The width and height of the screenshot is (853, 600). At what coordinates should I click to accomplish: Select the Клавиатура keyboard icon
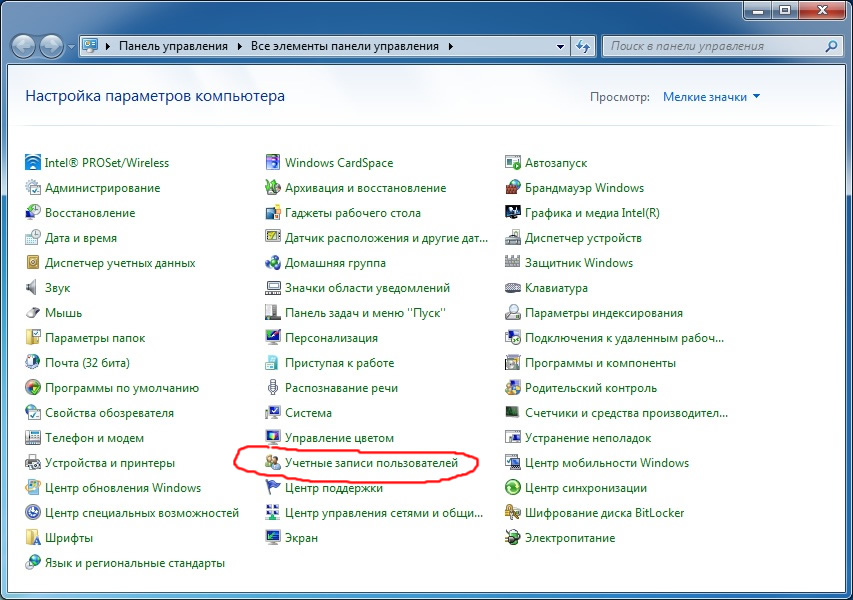[x=512, y=288]
